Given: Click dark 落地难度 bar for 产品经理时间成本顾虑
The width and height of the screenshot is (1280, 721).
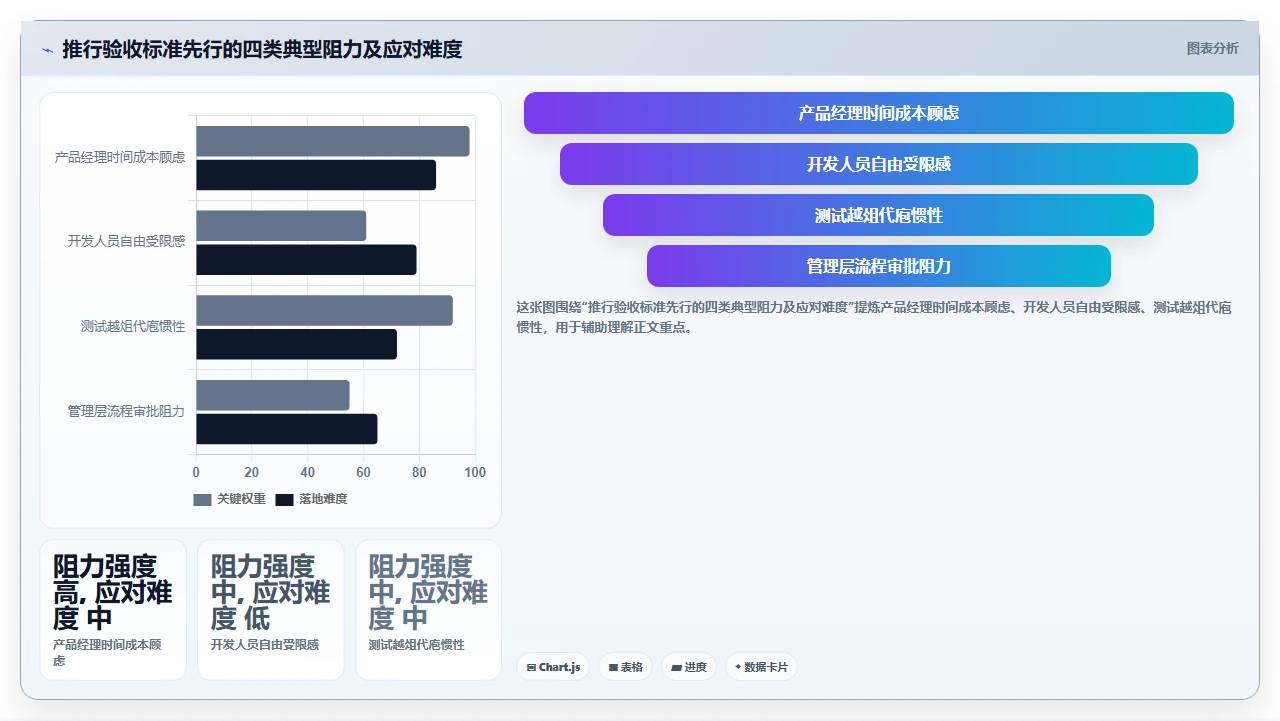Looking at the screenshot, I should pyautogui.click(x=316, y=175).
